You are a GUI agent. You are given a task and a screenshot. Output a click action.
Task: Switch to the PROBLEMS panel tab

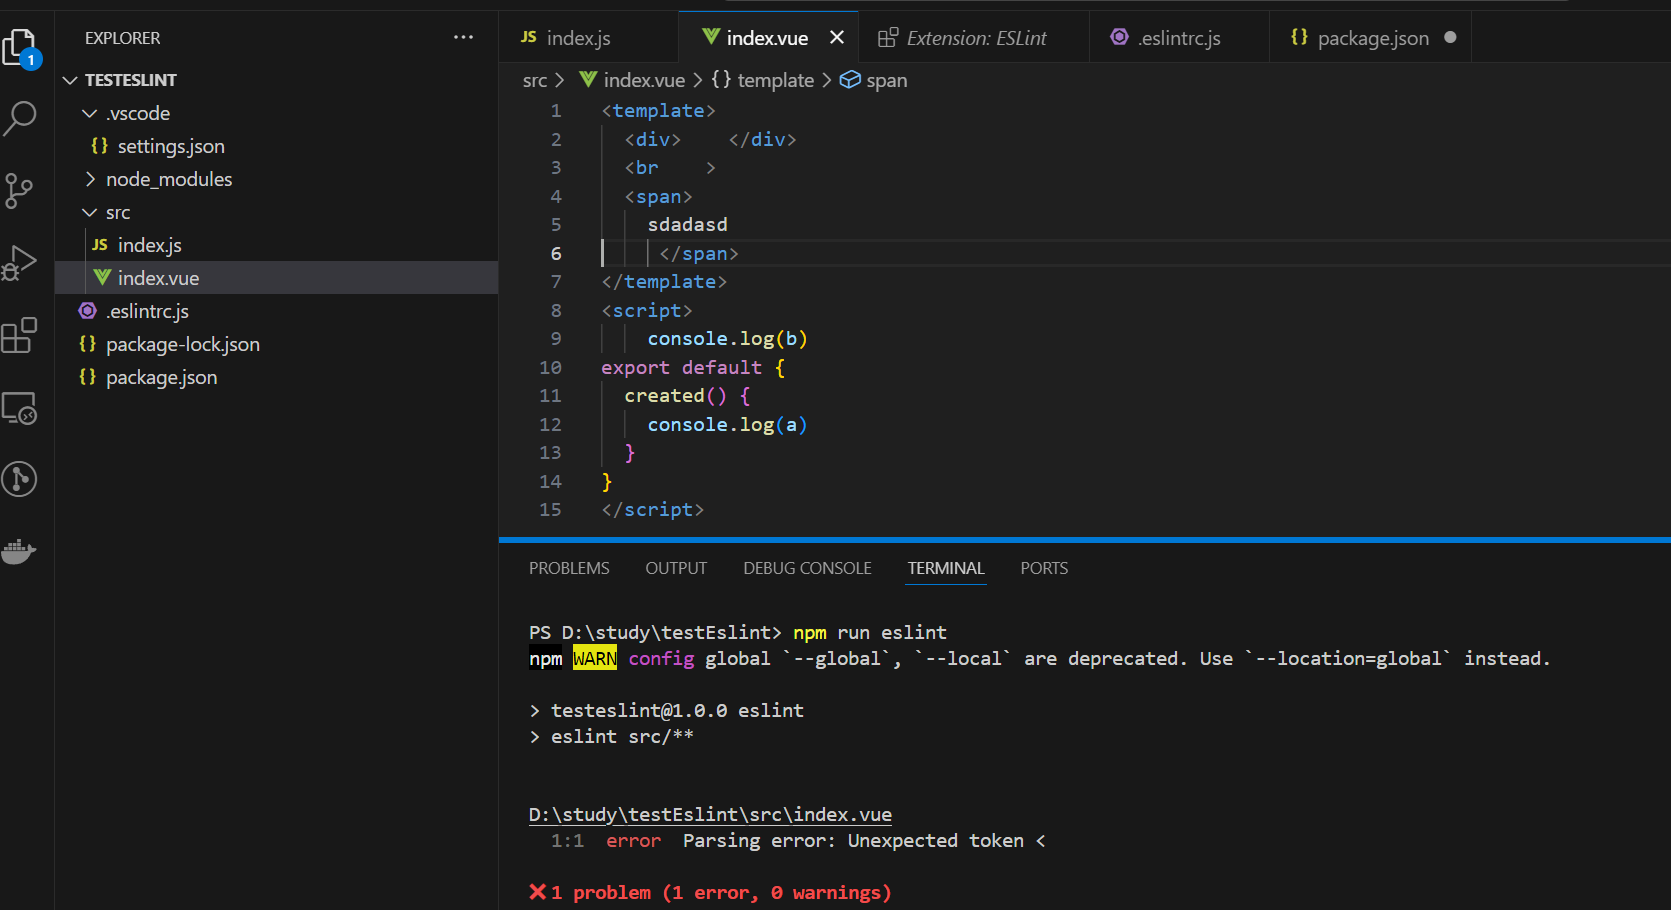pos(569,568)
